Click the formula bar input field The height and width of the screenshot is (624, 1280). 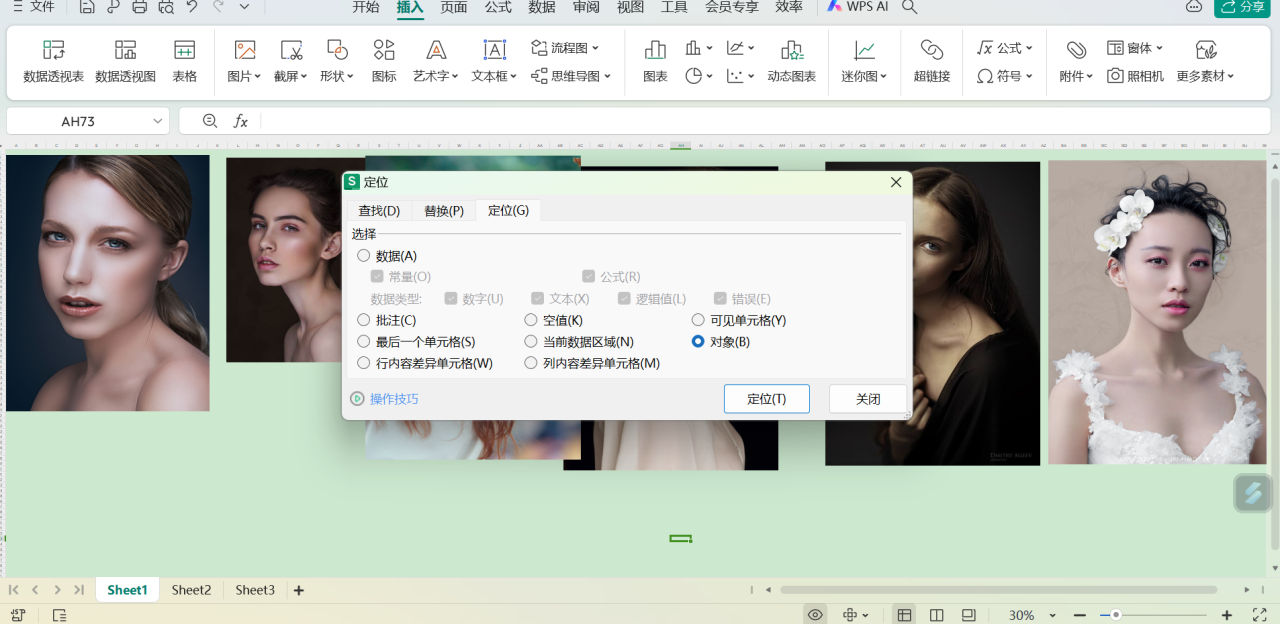766,121
